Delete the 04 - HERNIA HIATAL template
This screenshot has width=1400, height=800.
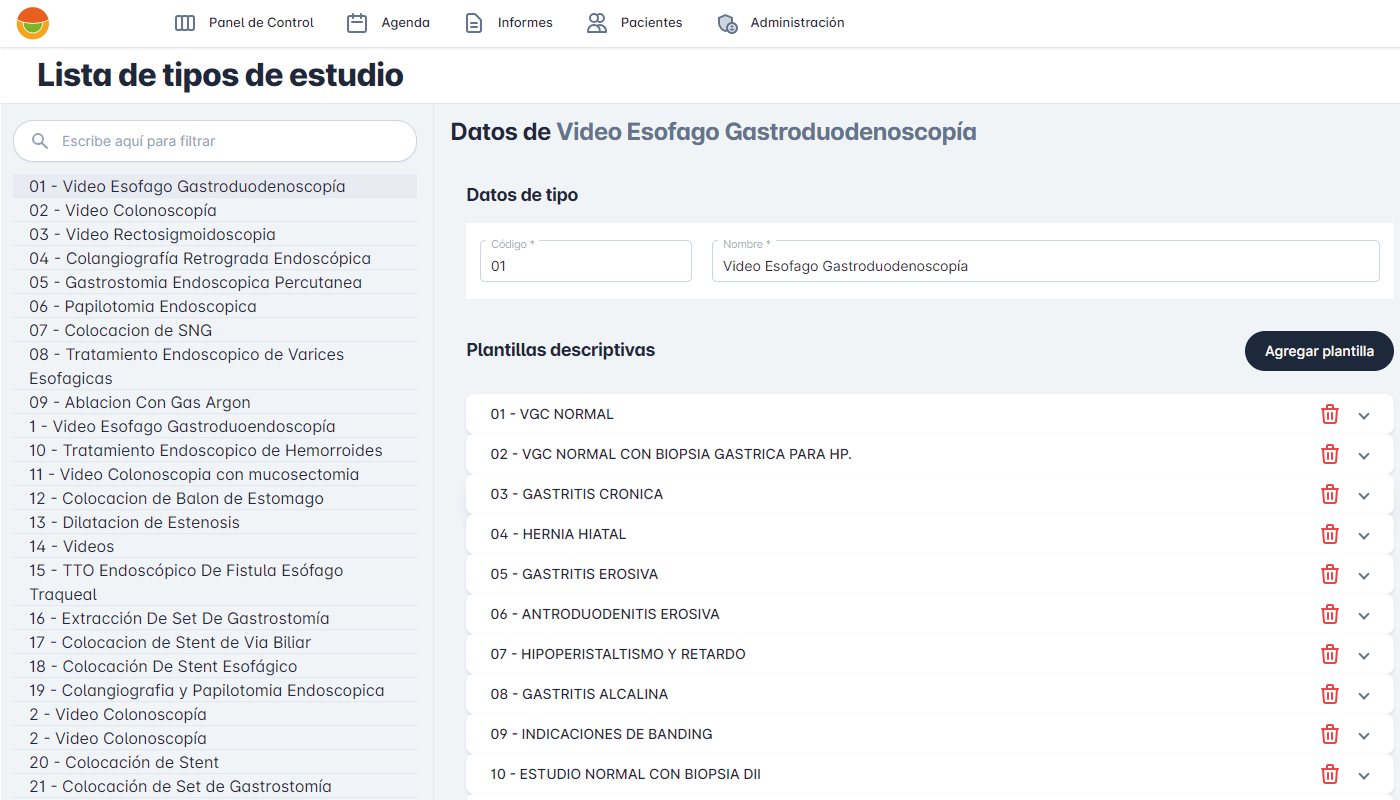[x=1330, y=534]
